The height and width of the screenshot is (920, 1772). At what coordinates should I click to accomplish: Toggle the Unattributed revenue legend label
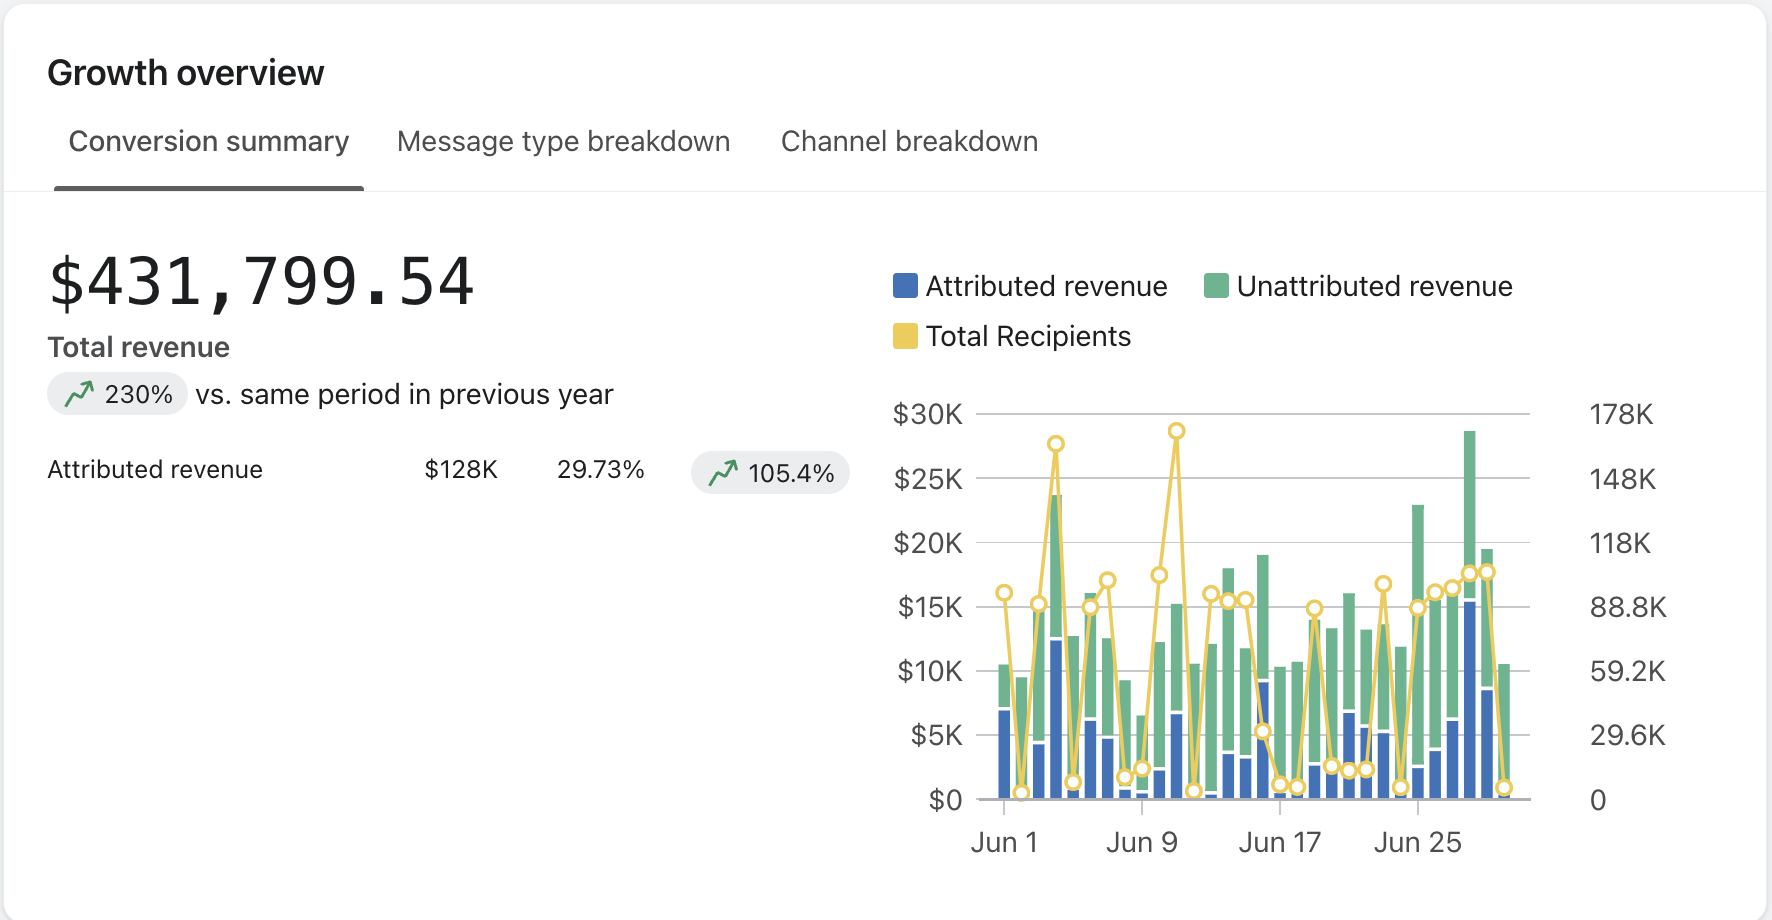(1374, 286)
